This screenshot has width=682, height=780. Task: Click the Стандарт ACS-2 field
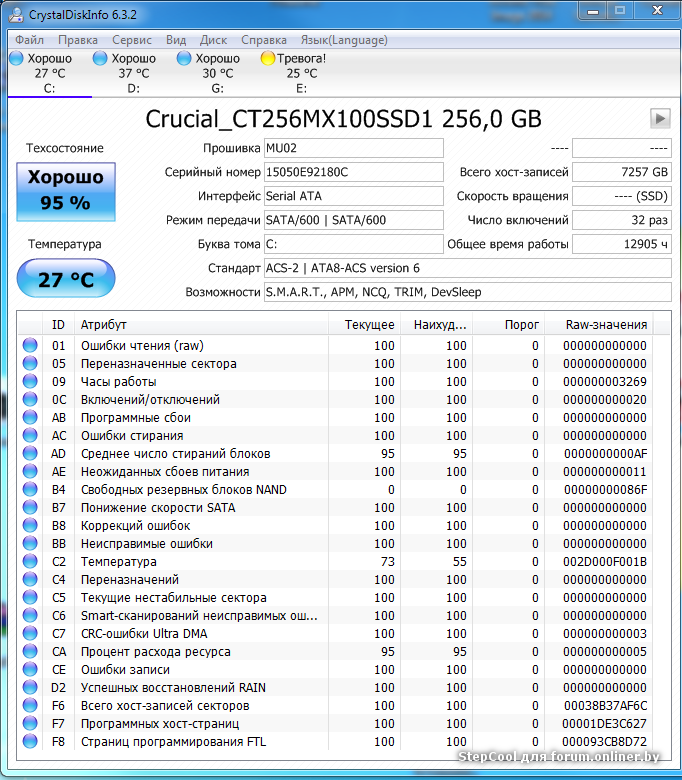tap(468, 268)
